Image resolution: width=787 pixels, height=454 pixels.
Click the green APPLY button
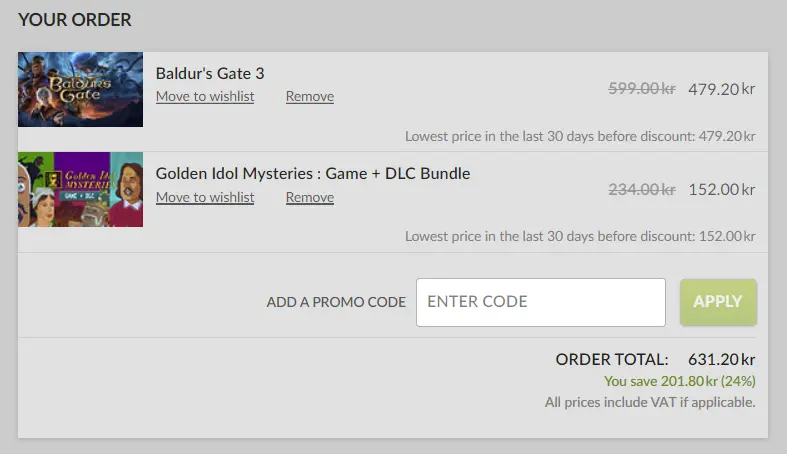click(x=718, y=302)
